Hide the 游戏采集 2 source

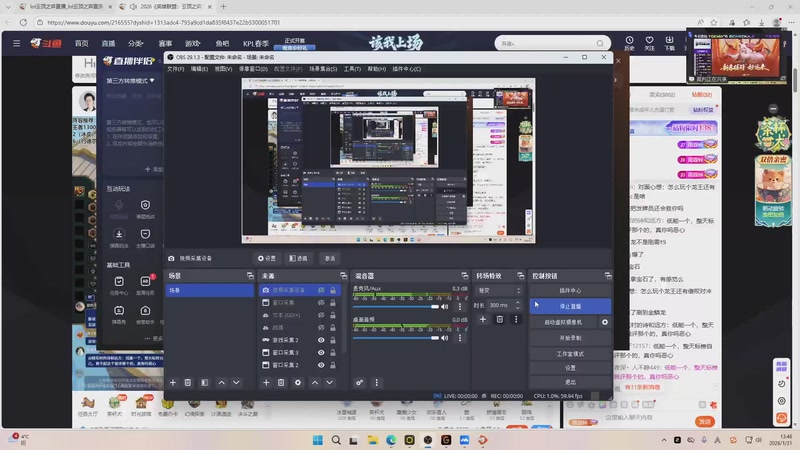321,340
